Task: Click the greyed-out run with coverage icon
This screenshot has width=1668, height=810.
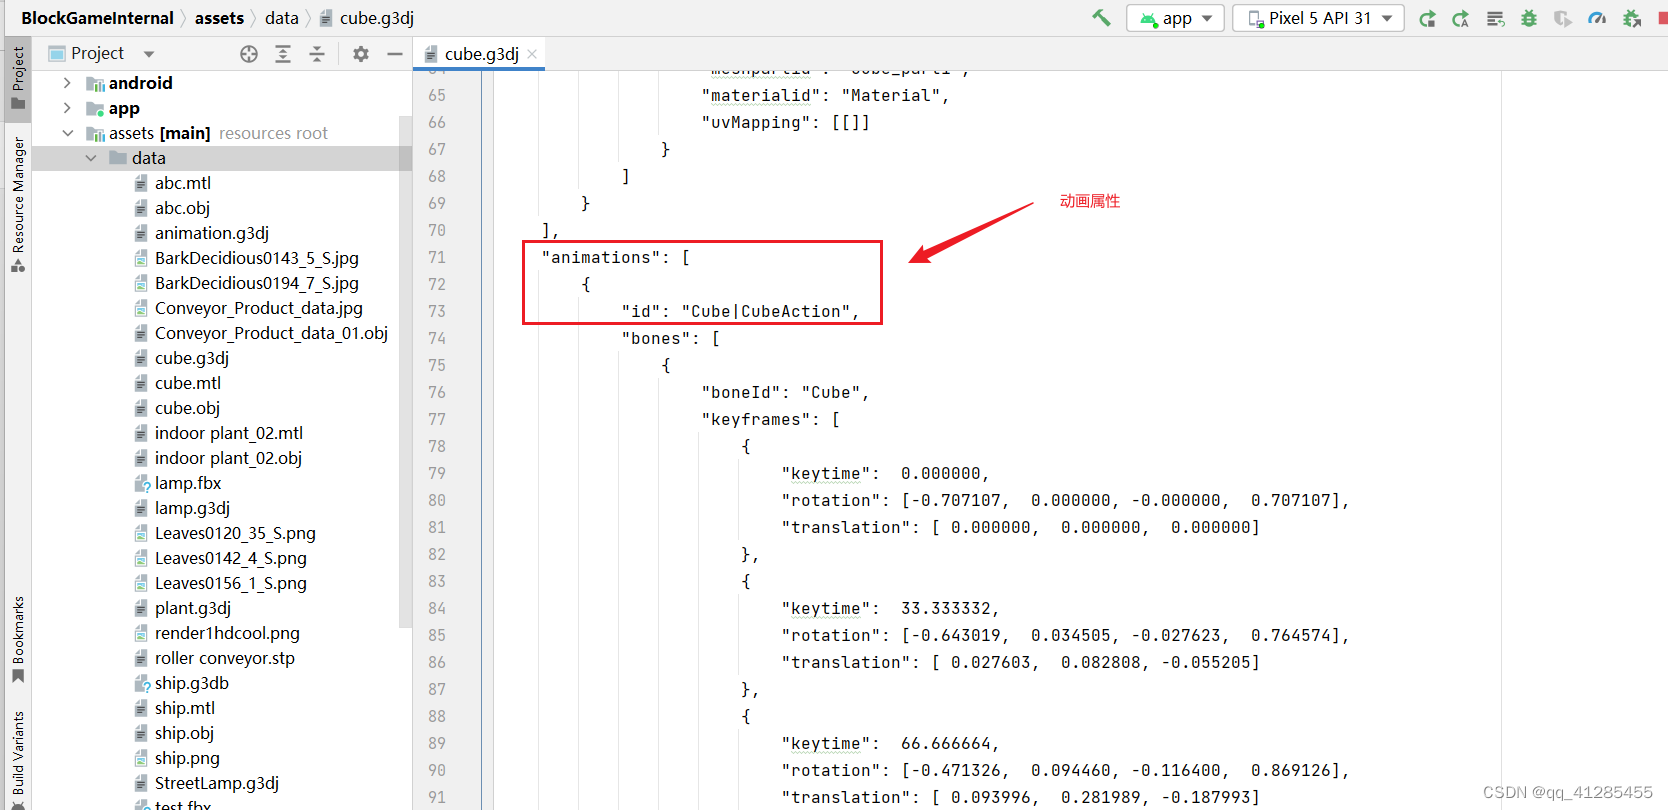Action: [x=1563, y=18]
